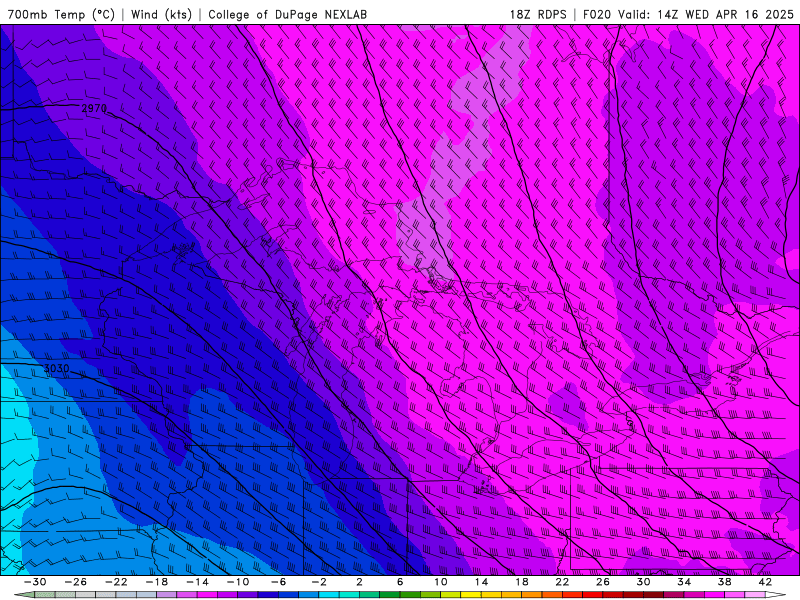This screenshot has height=600, width=800.
Task: Click the -6 colorbar tick label
Action: [279, 582]
